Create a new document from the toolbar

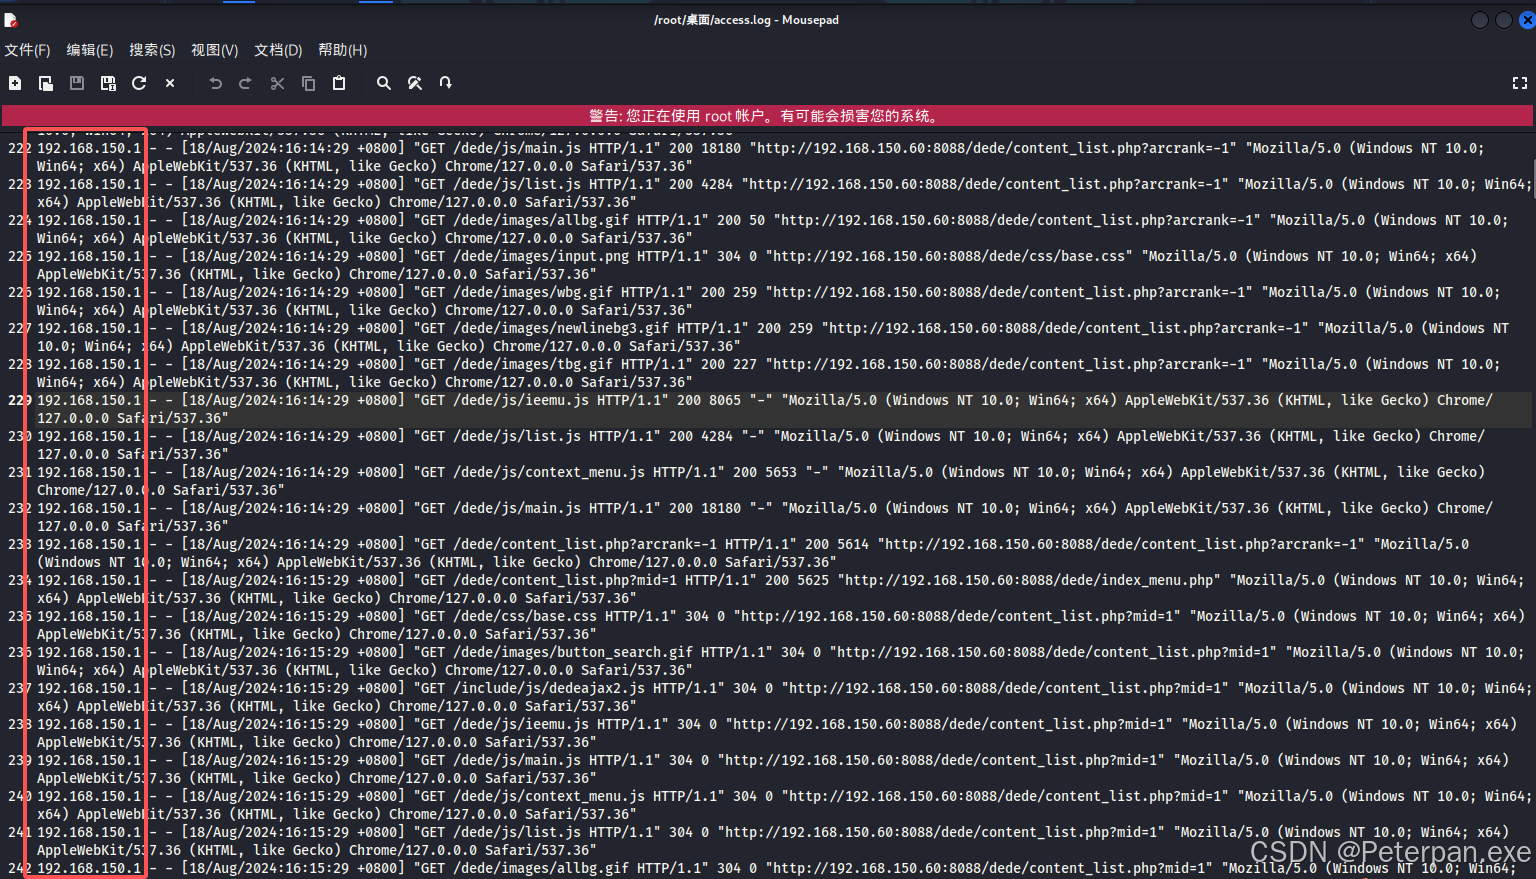pos(15,84)
